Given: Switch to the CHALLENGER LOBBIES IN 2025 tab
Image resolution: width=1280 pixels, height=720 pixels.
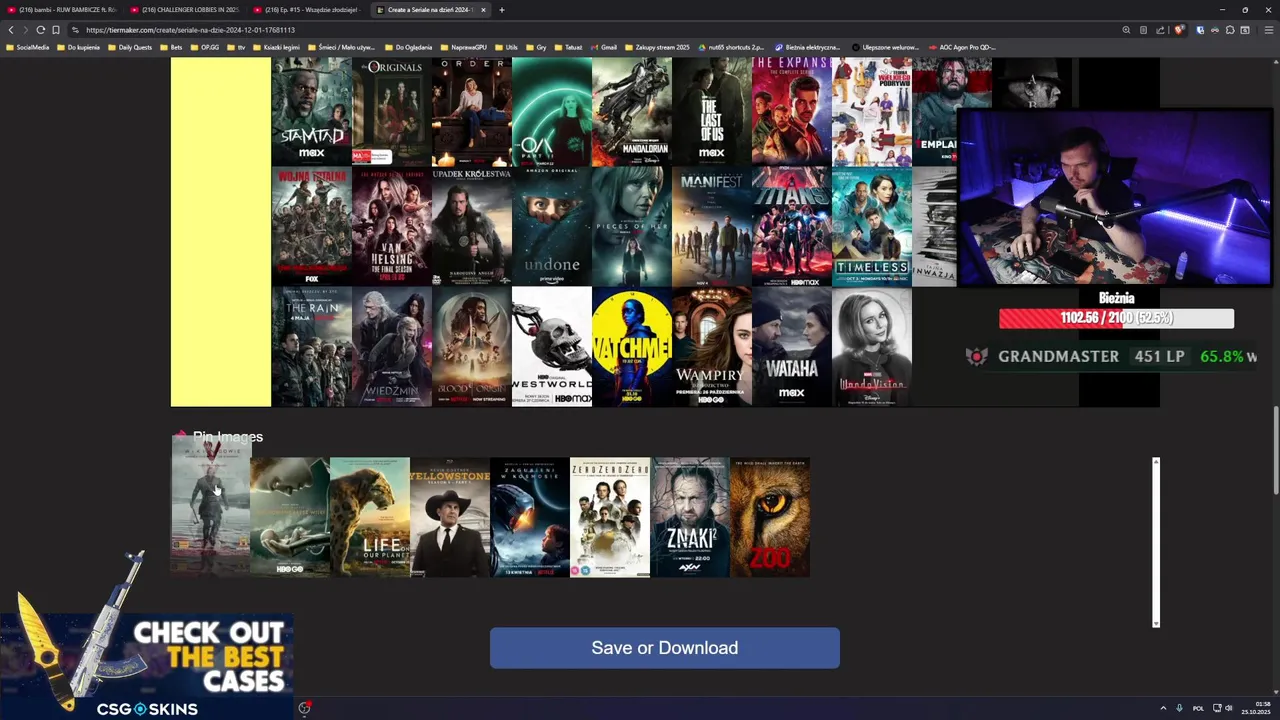Looking at the screenshot, I should 185,10.
